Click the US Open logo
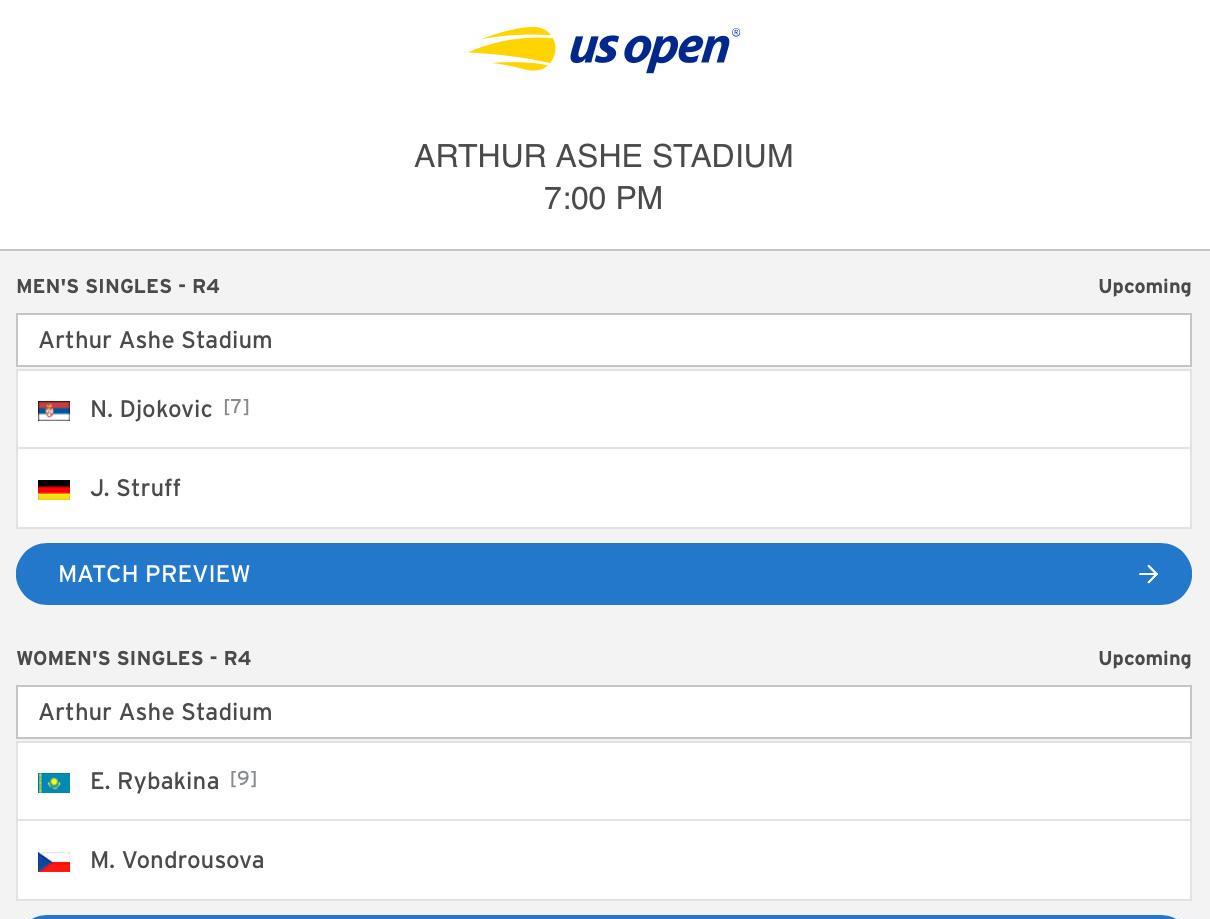The width and height of the screenshot is (1210, 919). coord(604,49)
